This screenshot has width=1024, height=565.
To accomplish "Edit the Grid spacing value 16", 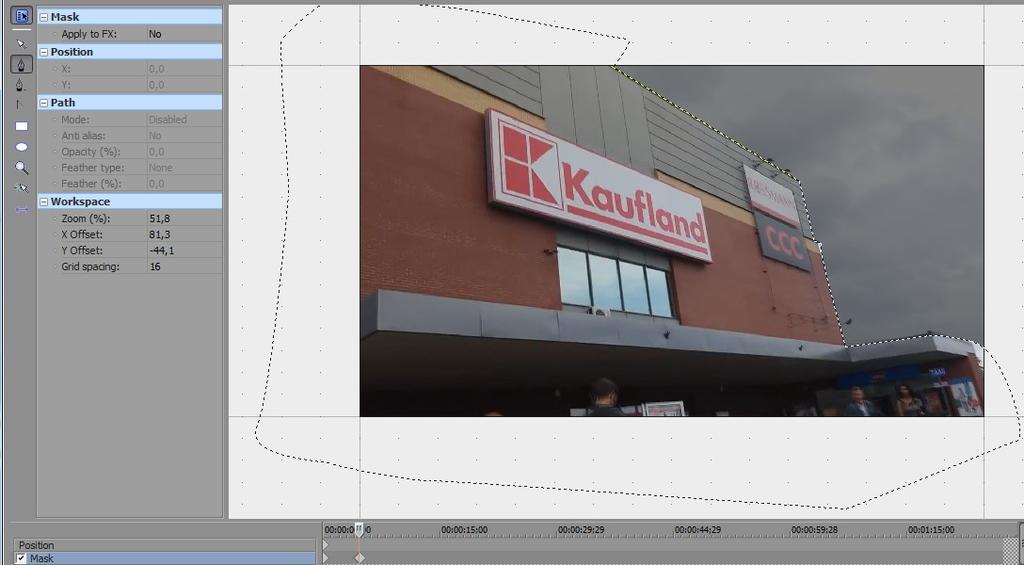I will tap(184, 266).
